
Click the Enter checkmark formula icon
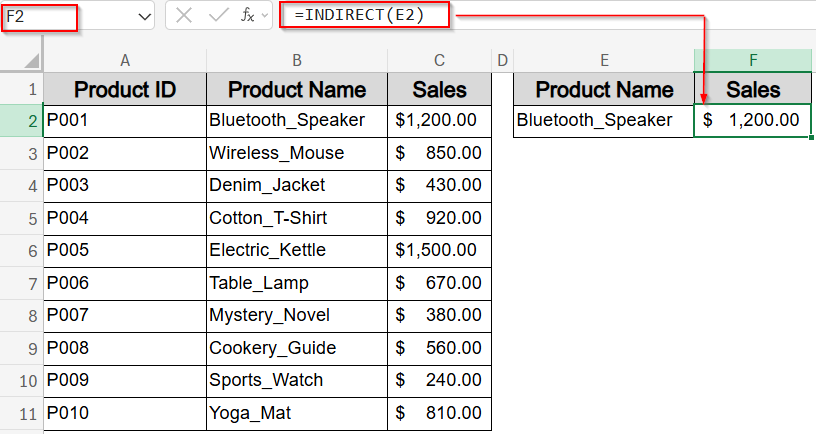[218, 15]
